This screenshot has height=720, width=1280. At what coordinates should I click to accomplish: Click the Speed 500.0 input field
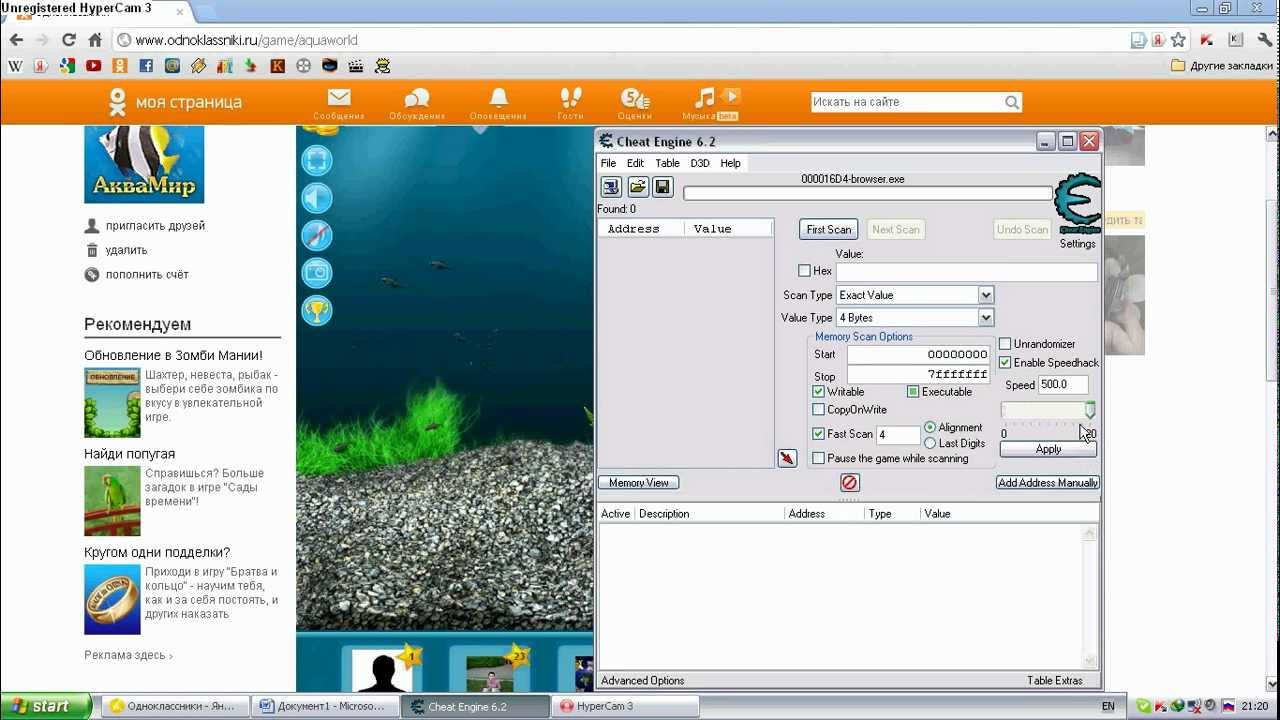click(x=1063, y=385)
